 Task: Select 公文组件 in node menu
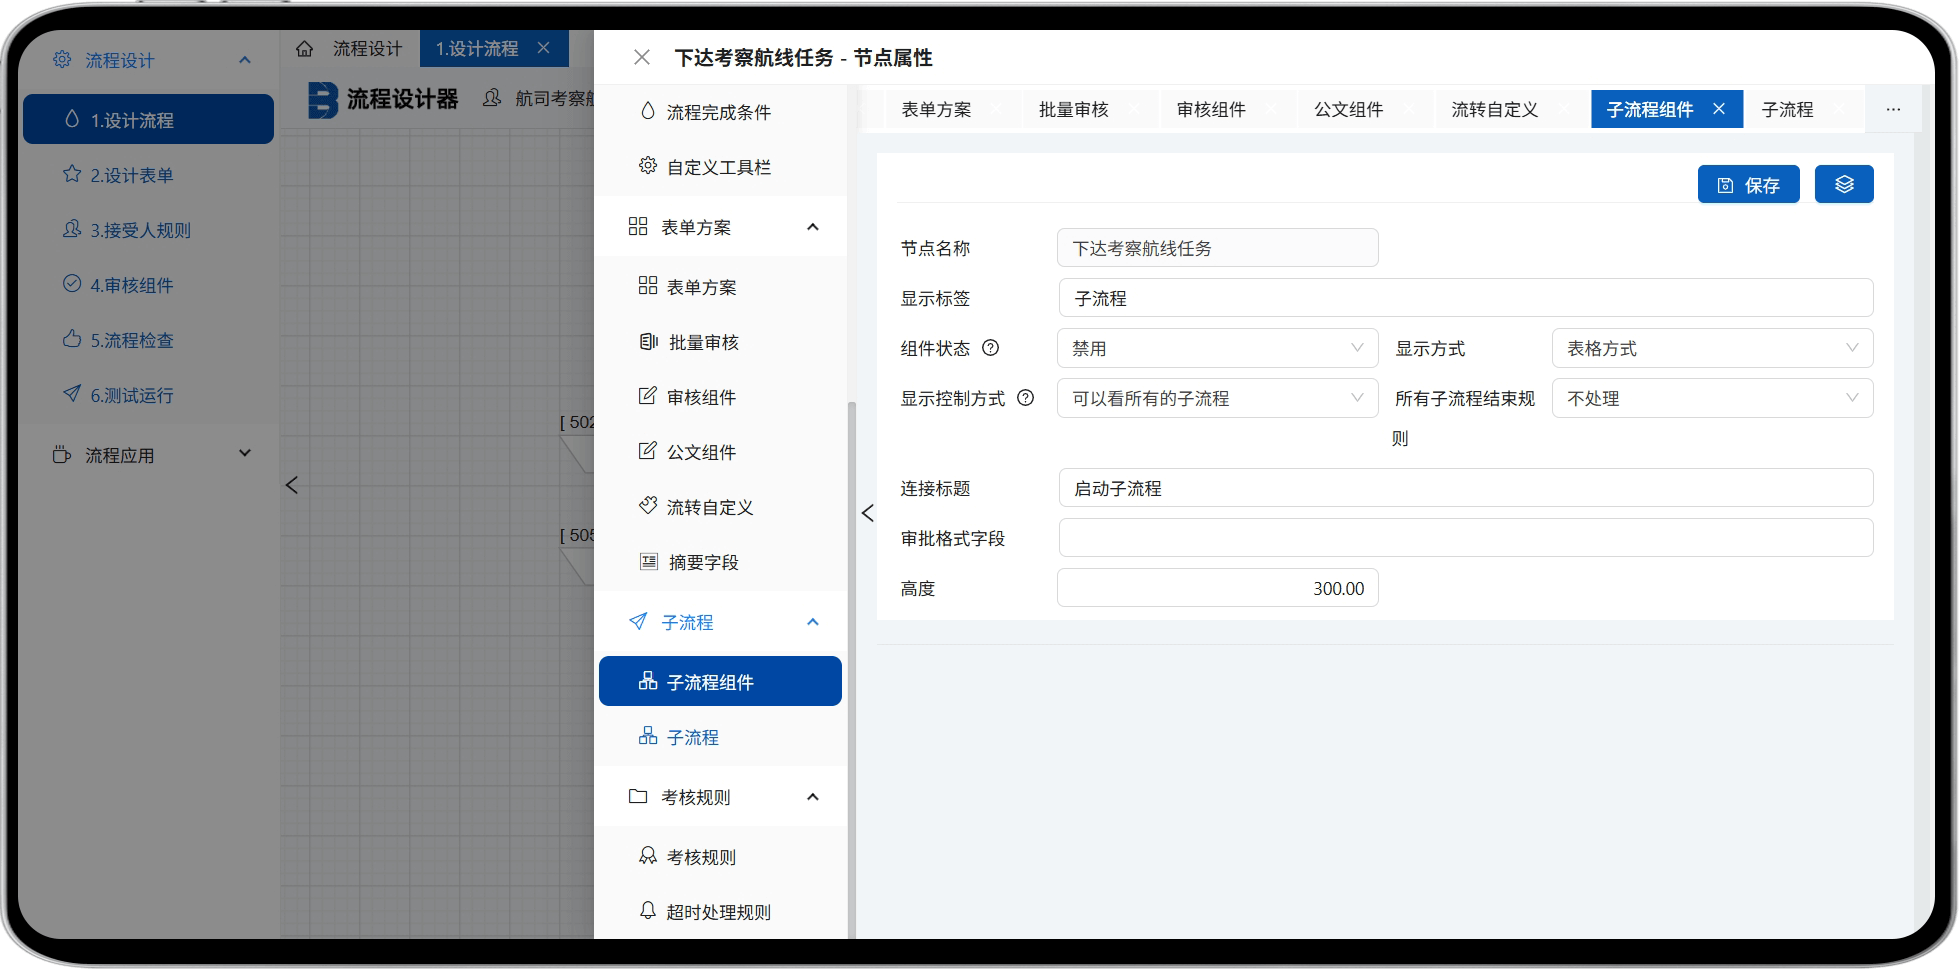tap(720, 452)
